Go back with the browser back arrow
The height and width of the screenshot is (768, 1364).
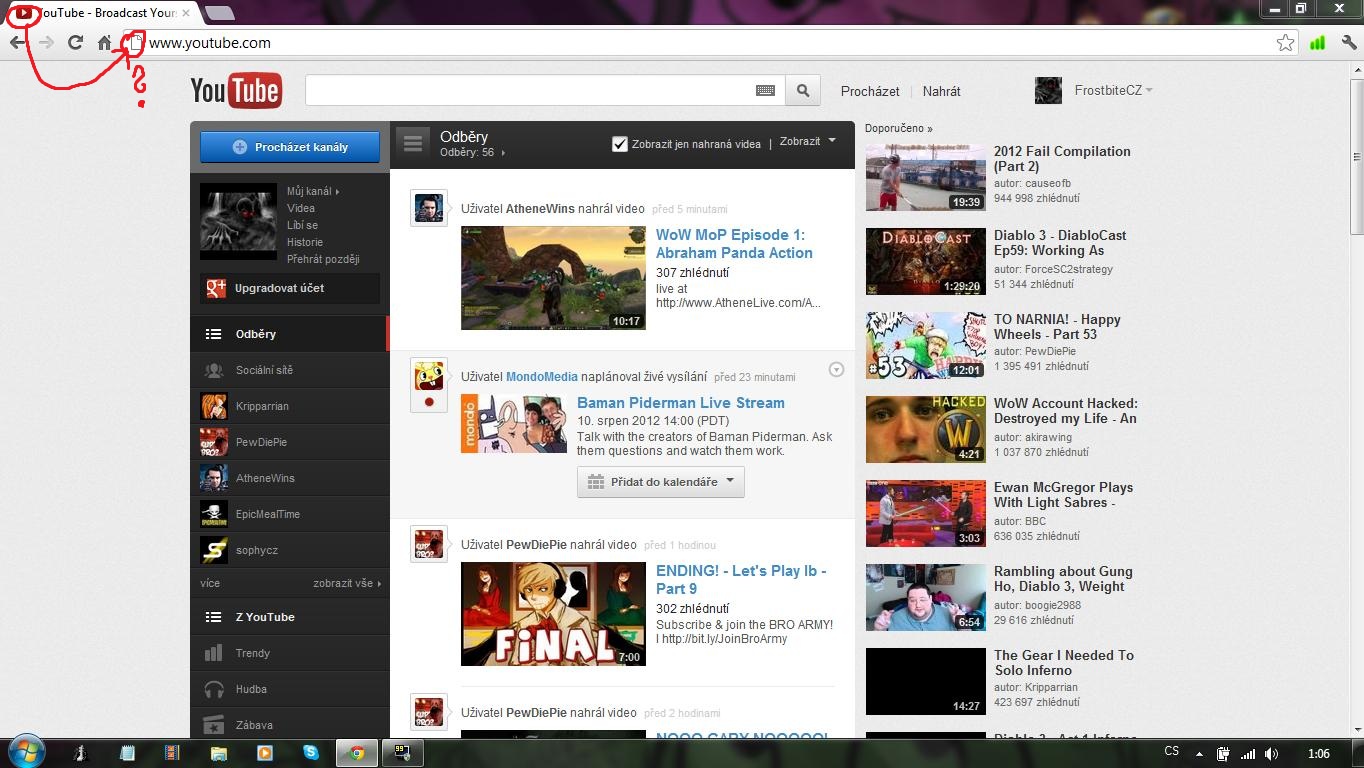pos(17,43)
